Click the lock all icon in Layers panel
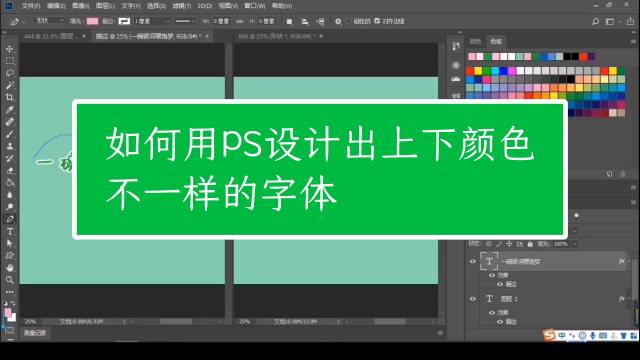The image size is (640, 360). (530, 244)
